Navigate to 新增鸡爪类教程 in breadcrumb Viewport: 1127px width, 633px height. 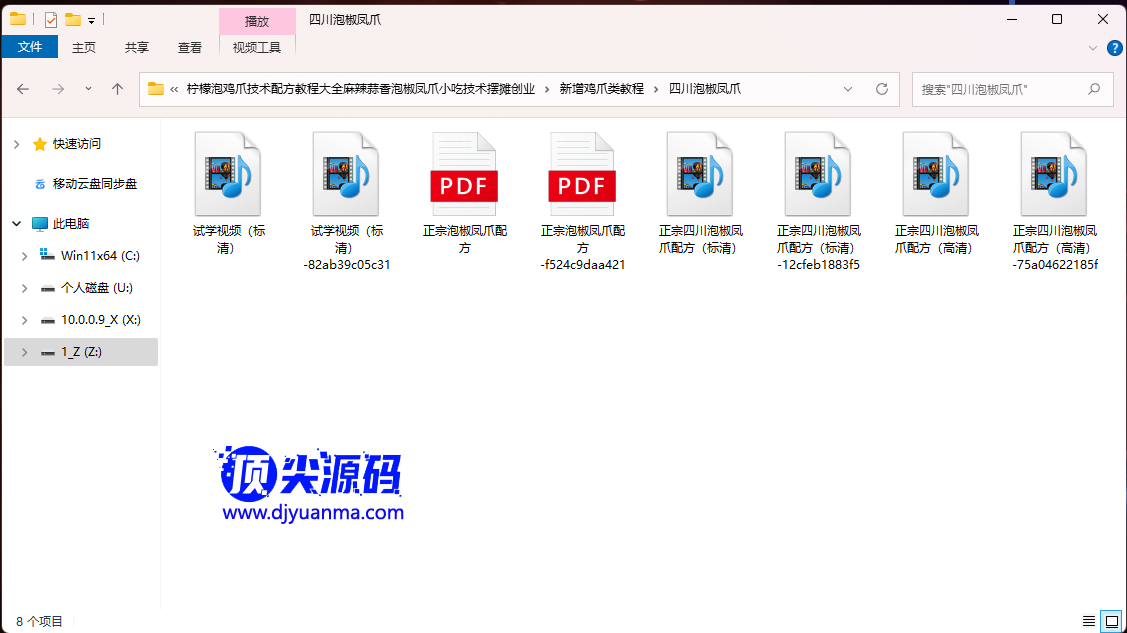601,89
